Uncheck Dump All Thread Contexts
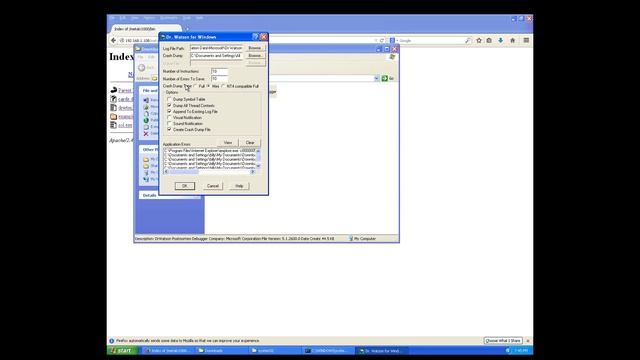This screenshot has width=640, height=360. point(169,105)
